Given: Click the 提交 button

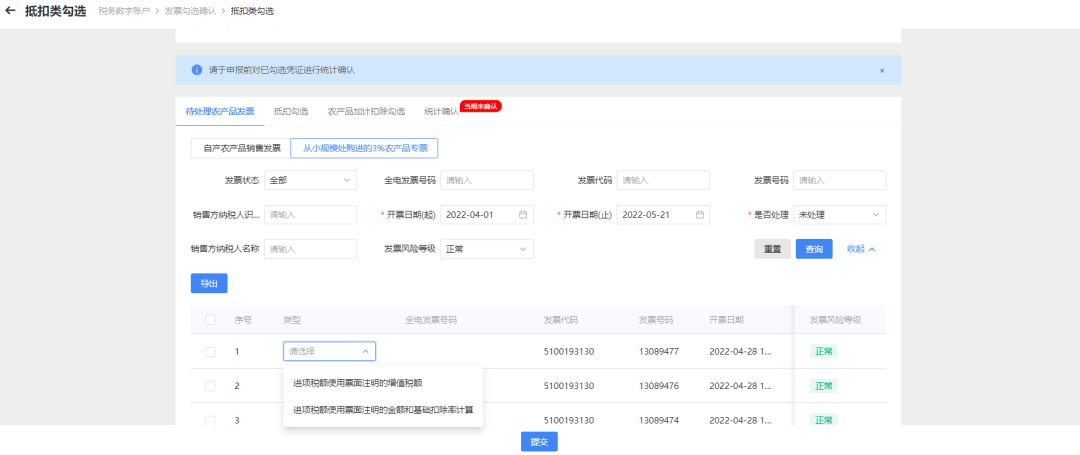Looking at the screenshot, I should click(539, 442).
